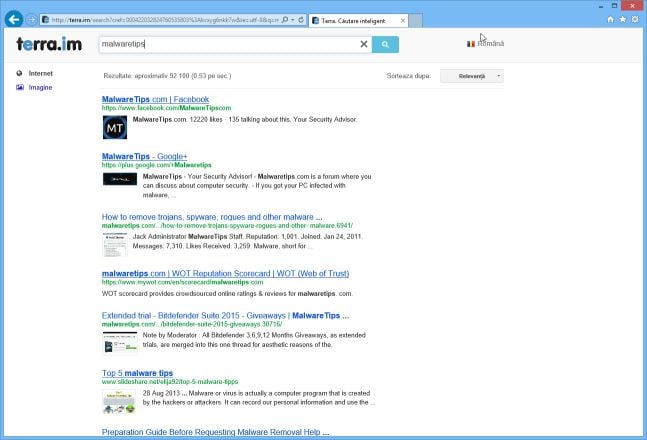Open Favorites star icon

pos(623,19)
